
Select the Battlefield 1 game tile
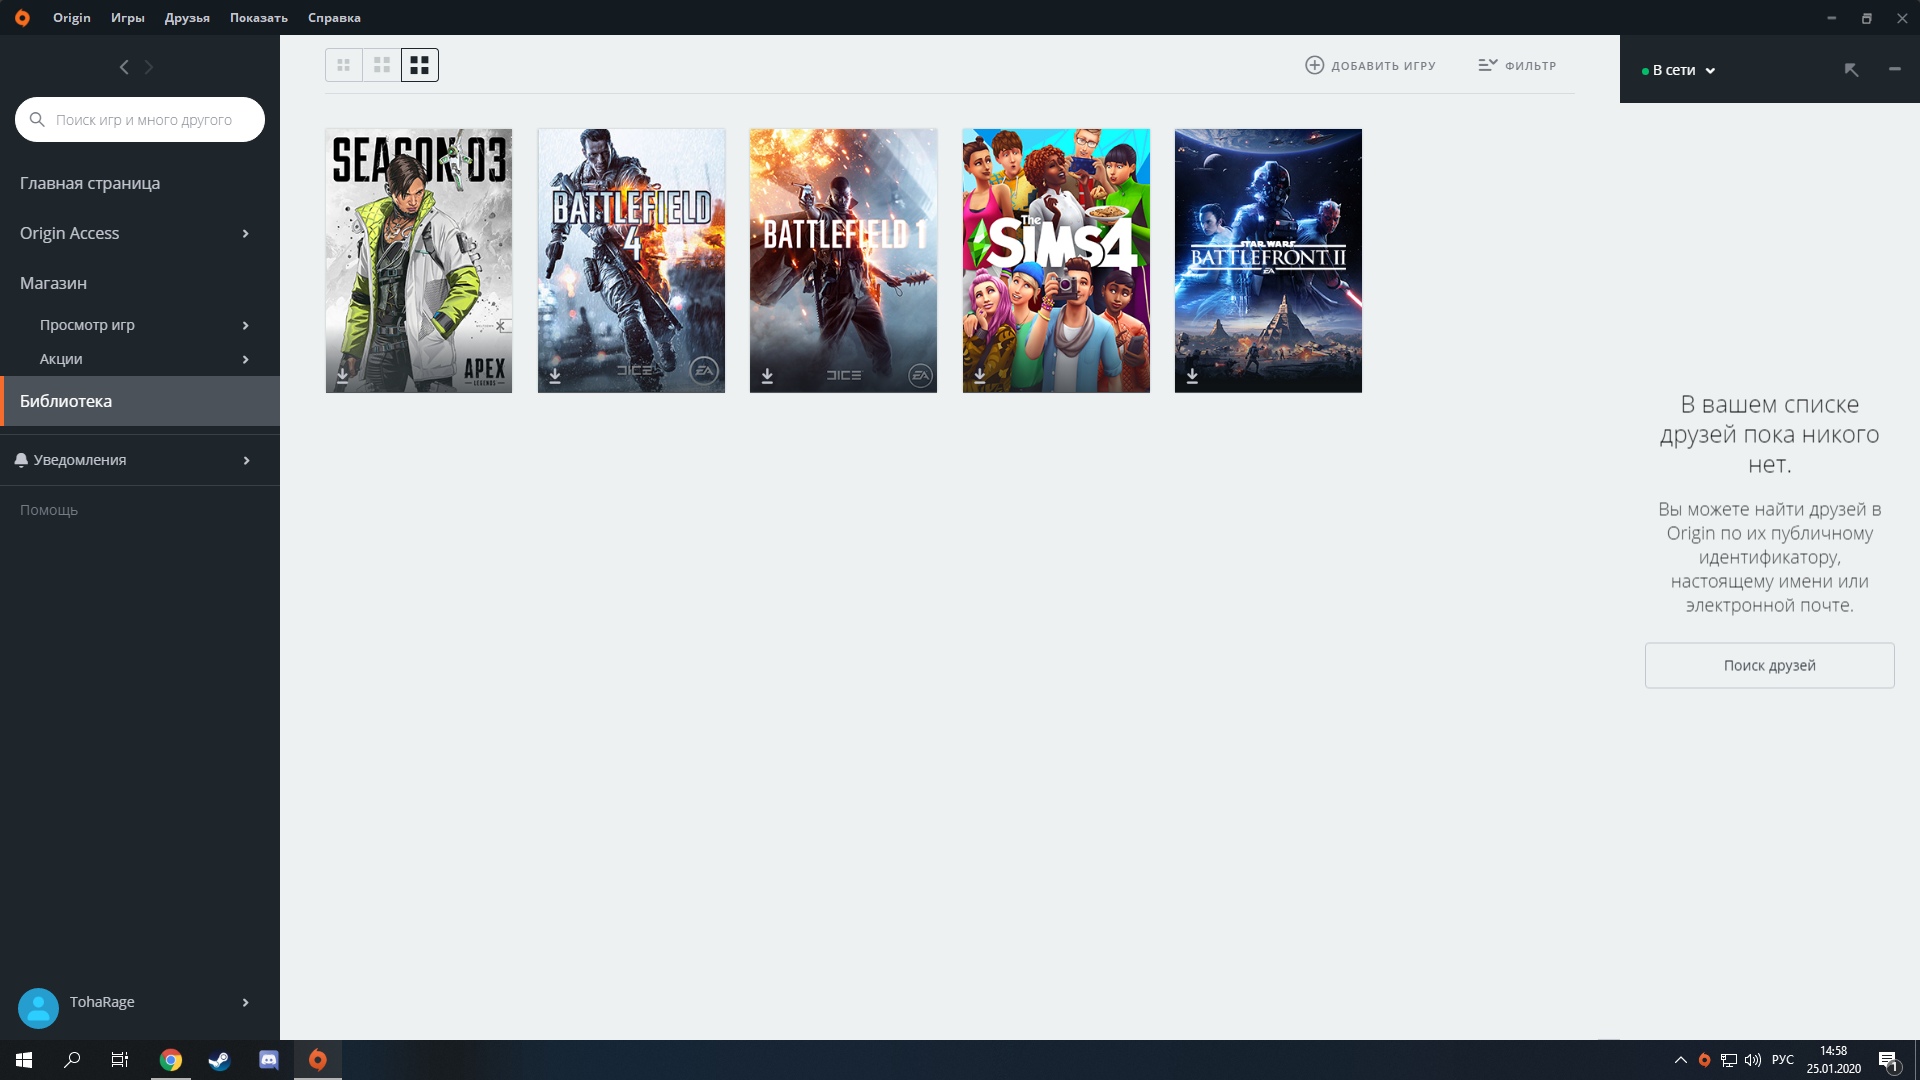pyautogui.click(x=843, y=260)
